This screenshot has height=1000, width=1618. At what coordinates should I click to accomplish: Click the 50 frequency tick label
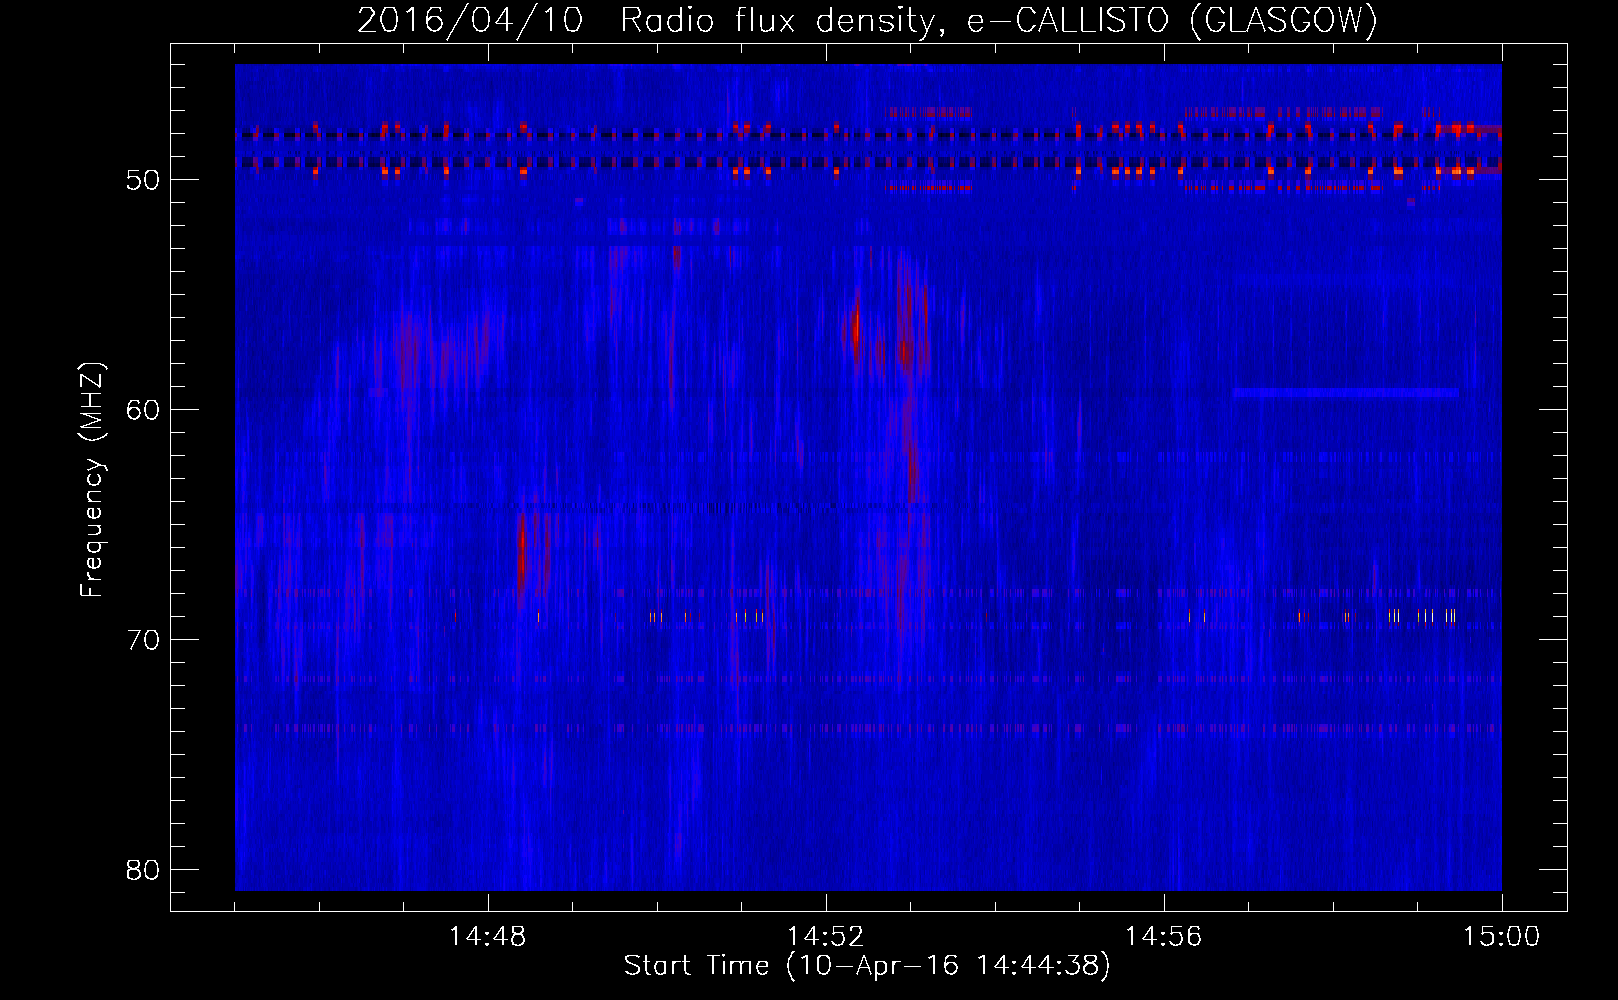click(144, 180)
